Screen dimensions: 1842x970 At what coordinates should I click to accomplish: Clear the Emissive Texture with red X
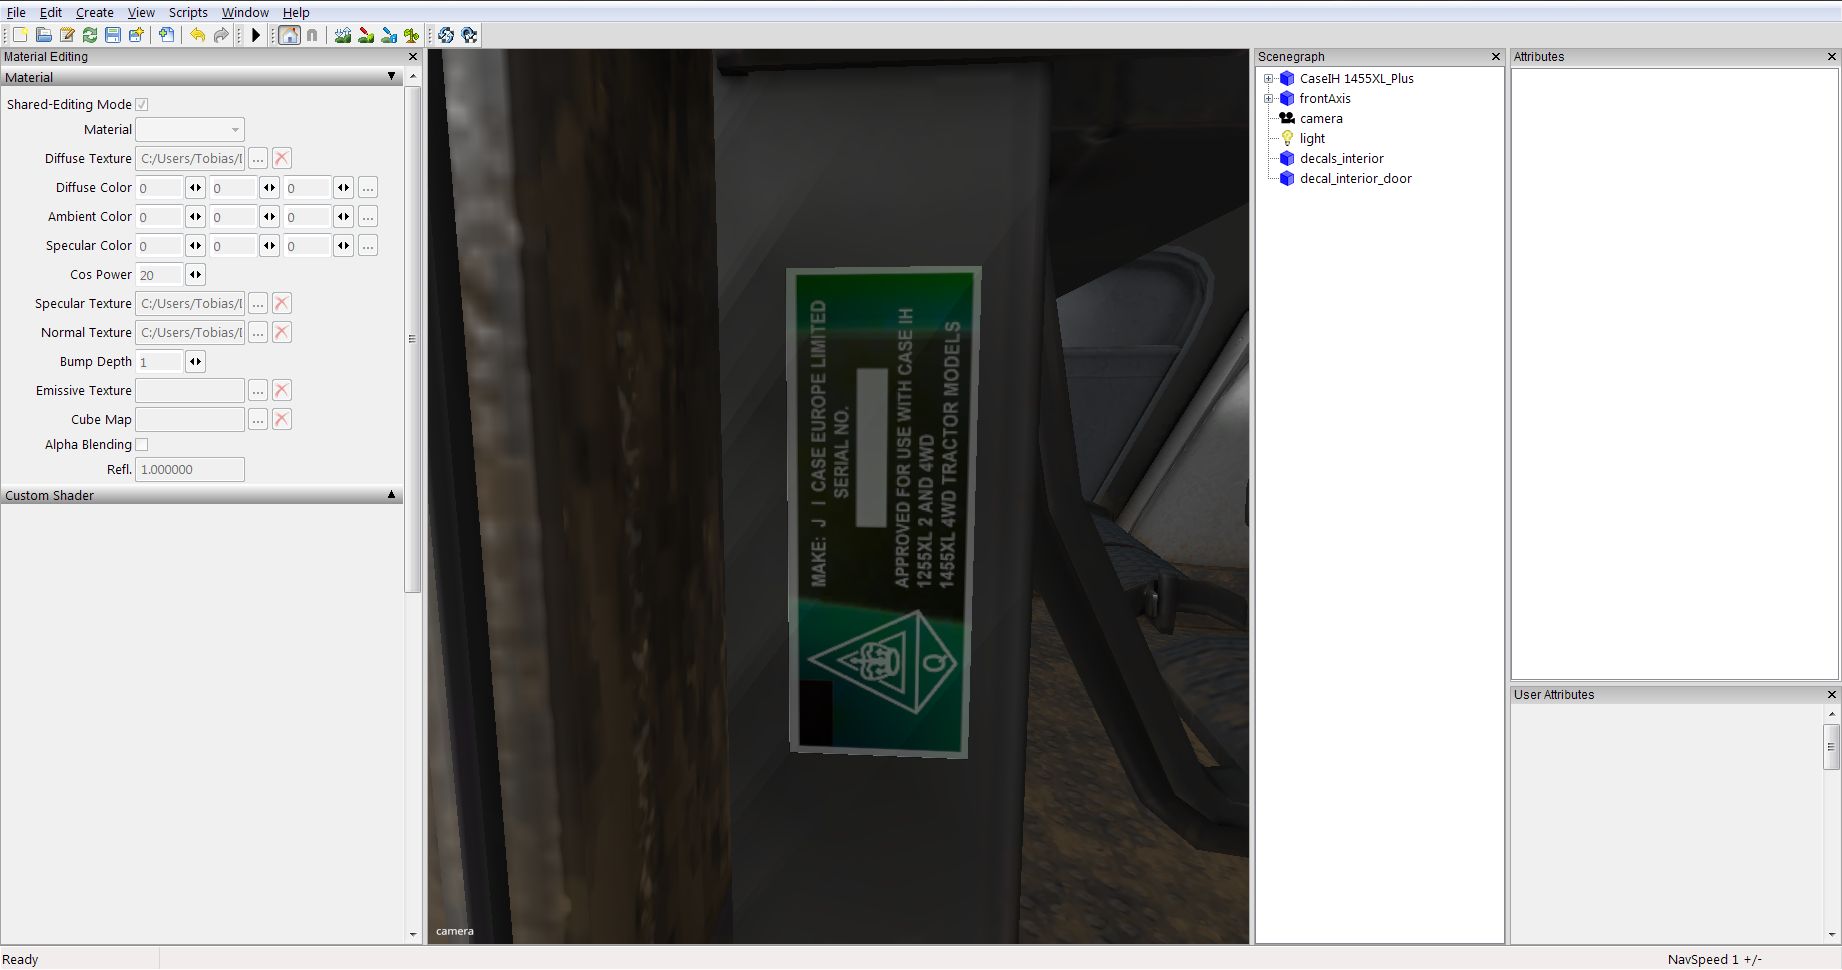point(282,390)
